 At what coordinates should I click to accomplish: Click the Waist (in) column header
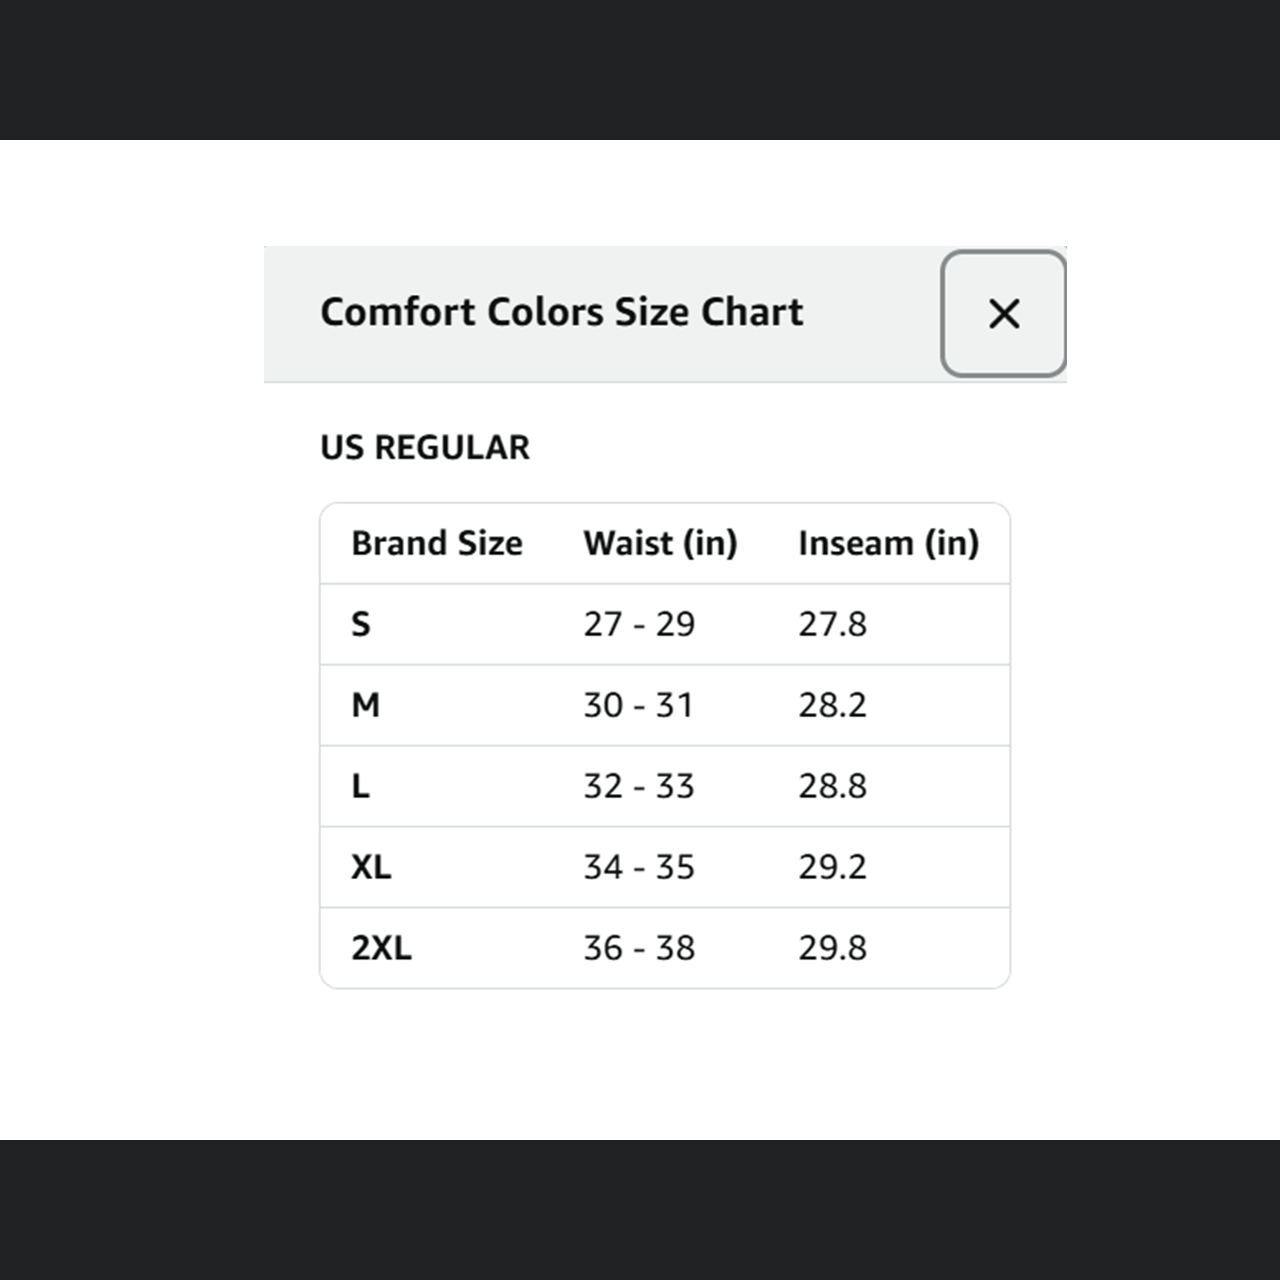tap(661, 542)
